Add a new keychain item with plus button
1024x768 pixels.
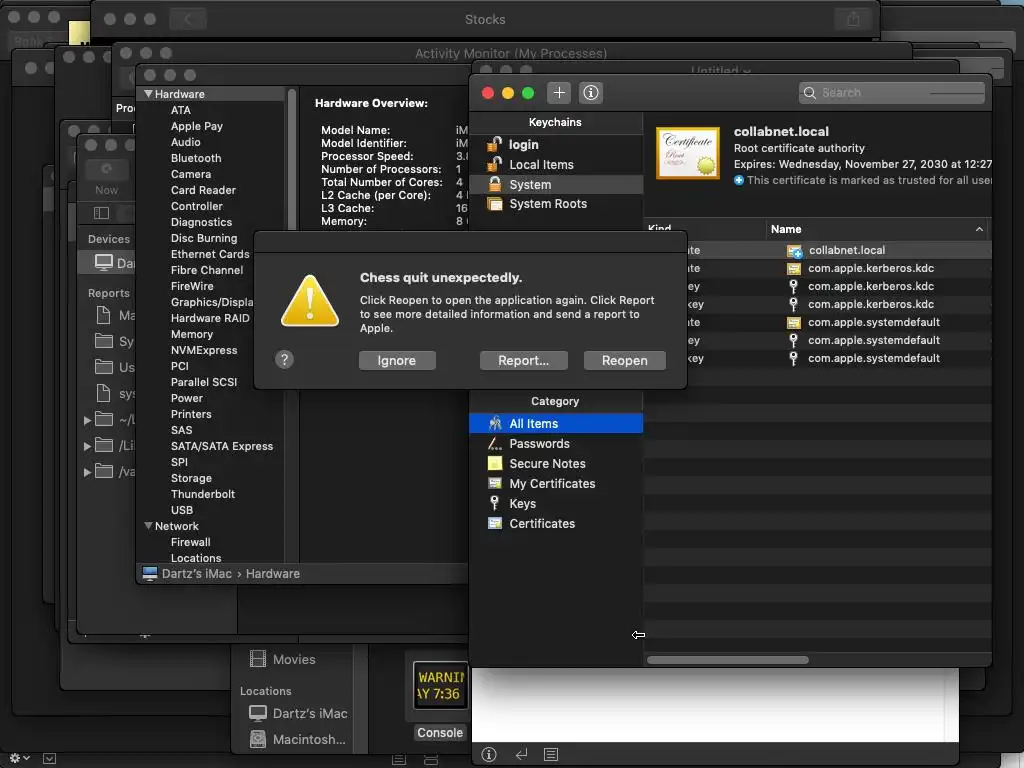click(x=559, y=93)
